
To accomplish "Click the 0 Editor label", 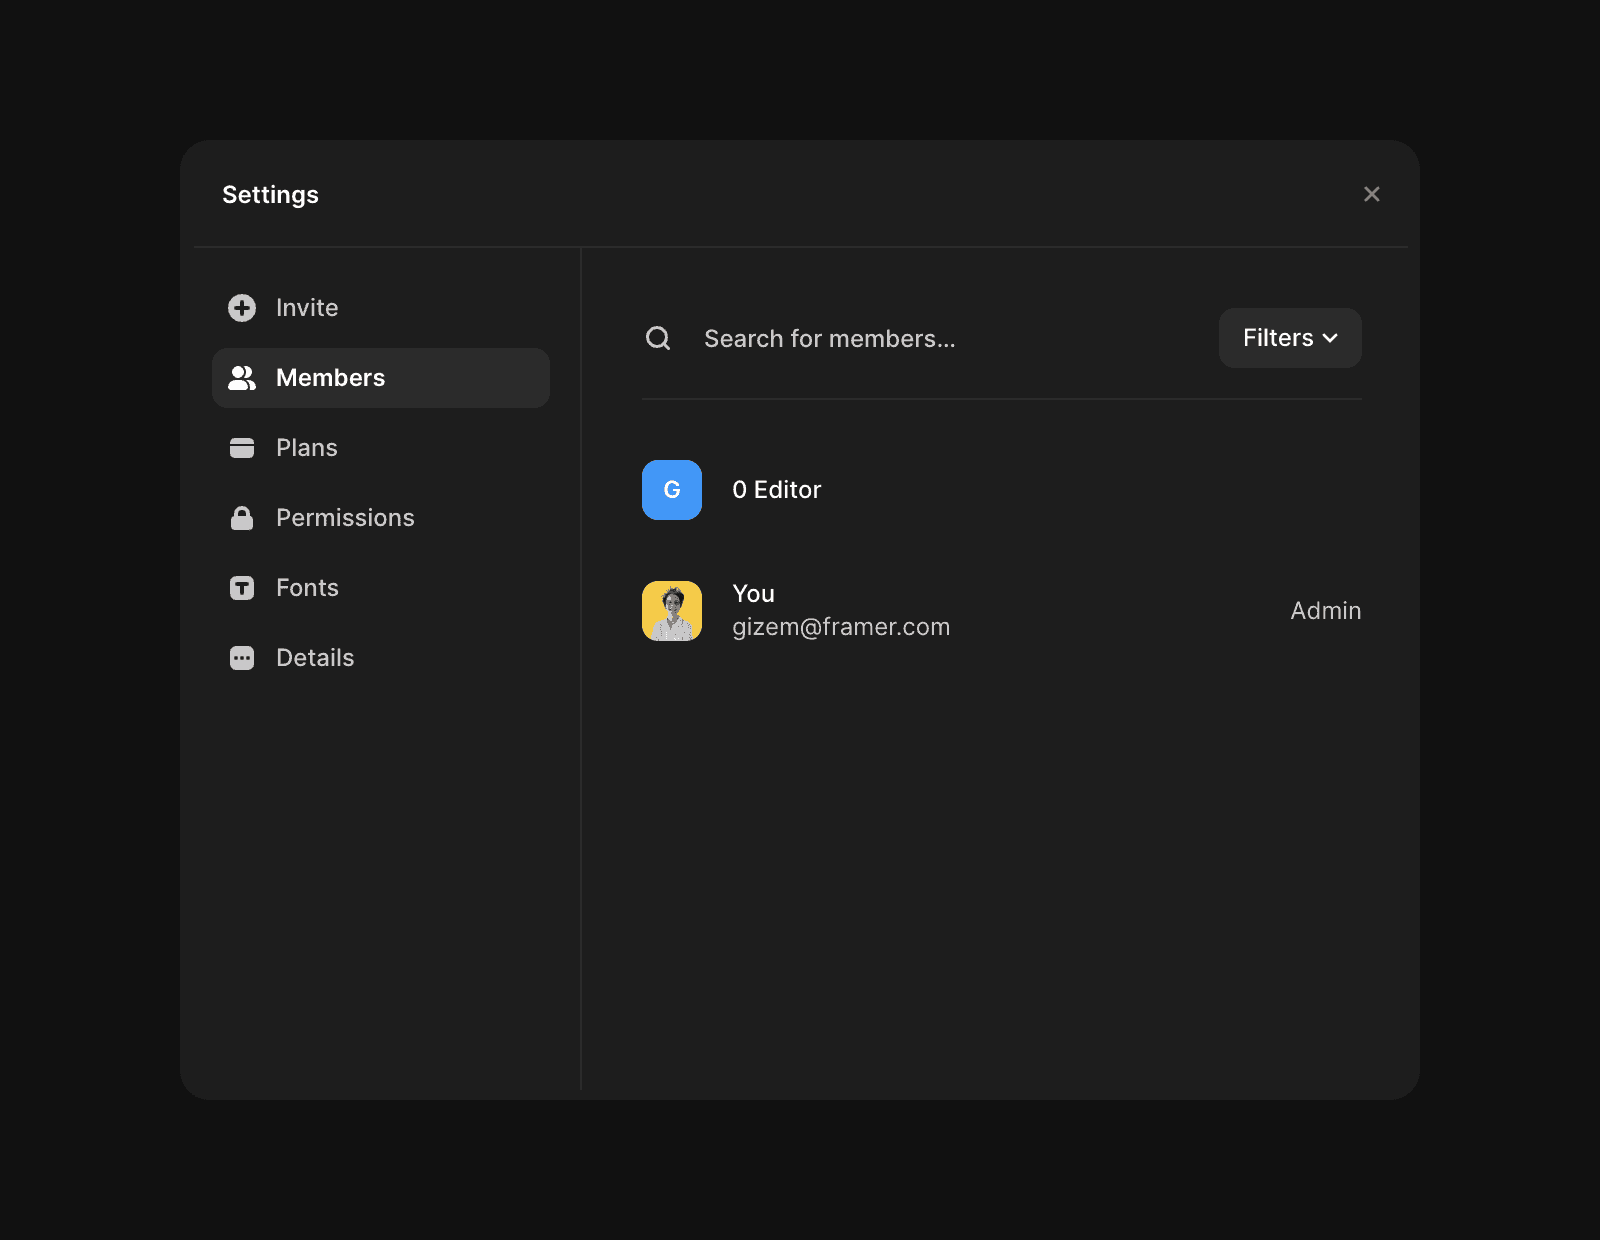I will point(776,490).
